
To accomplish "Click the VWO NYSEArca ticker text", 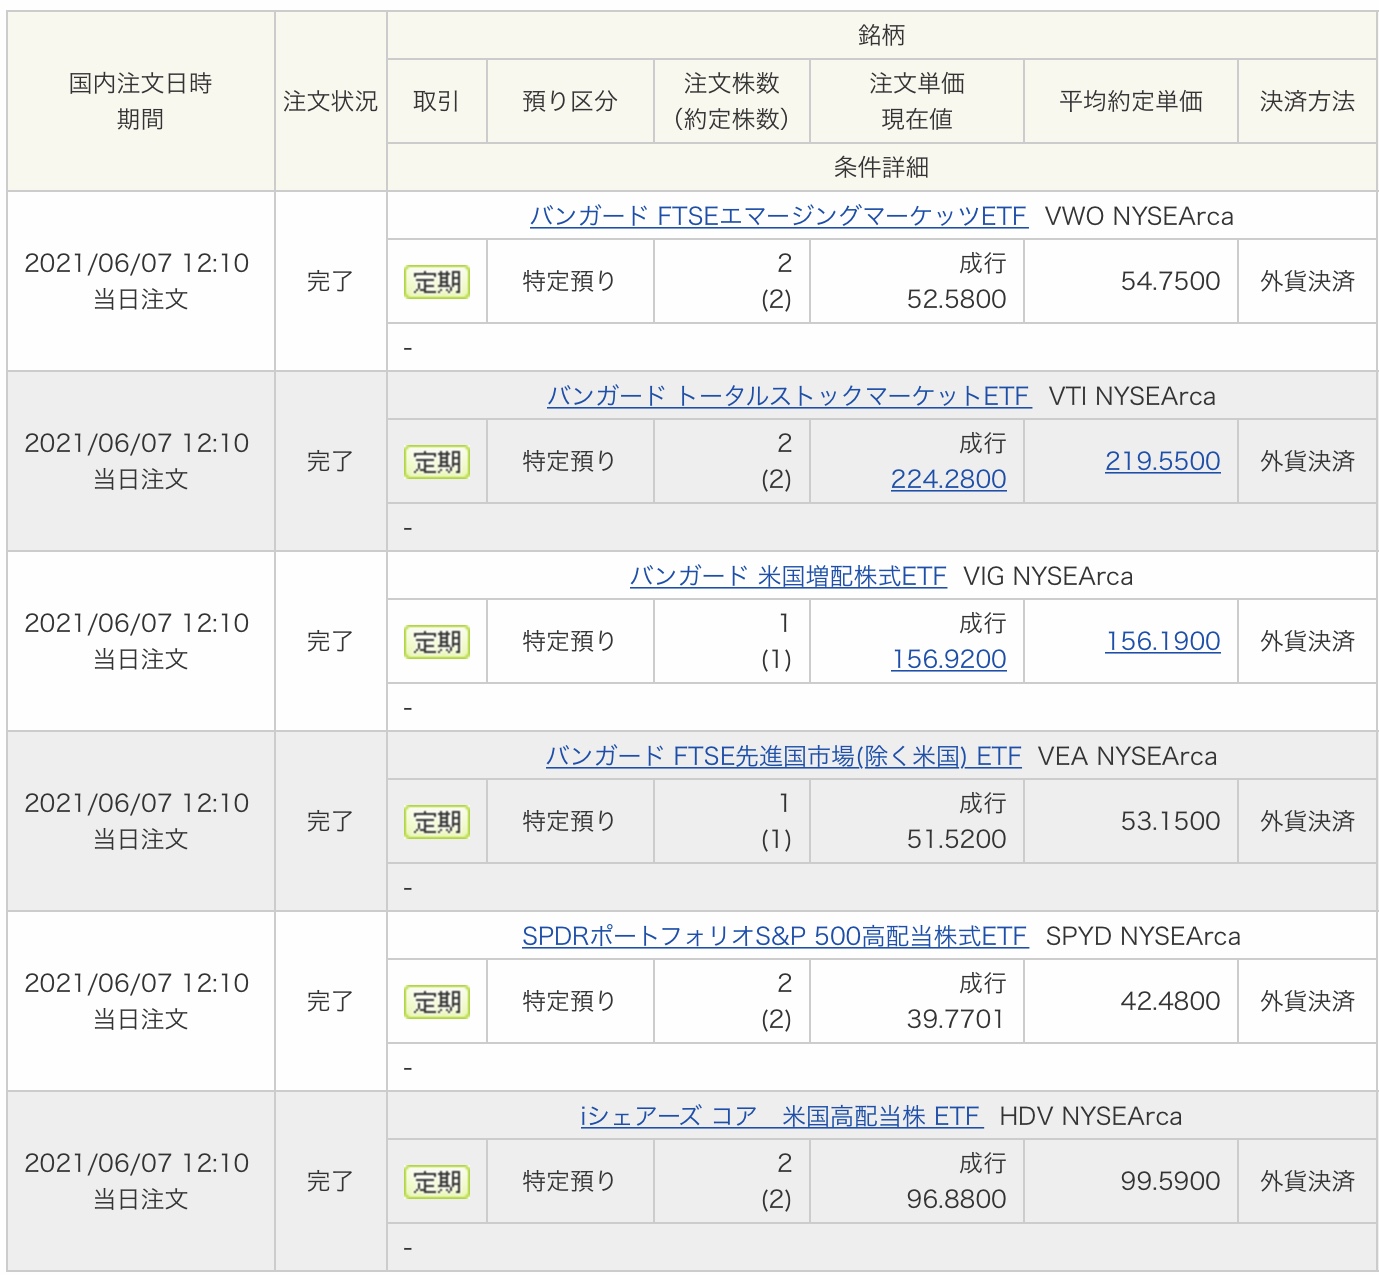I will (1139, 216).
